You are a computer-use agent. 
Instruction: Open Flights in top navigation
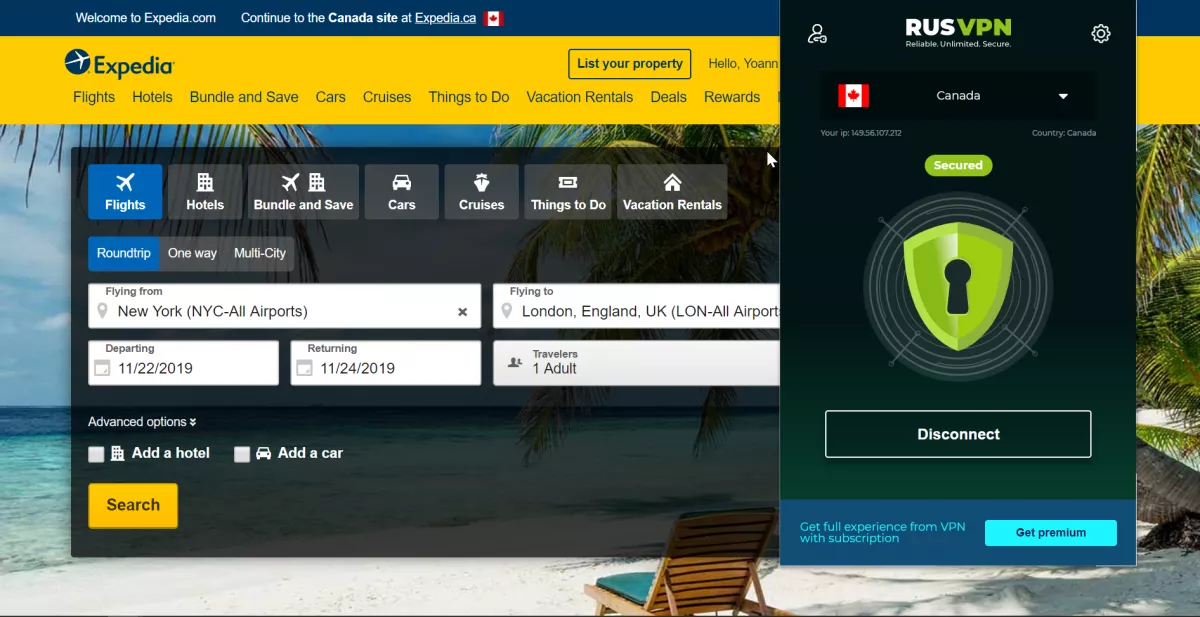tap(94, 97)
